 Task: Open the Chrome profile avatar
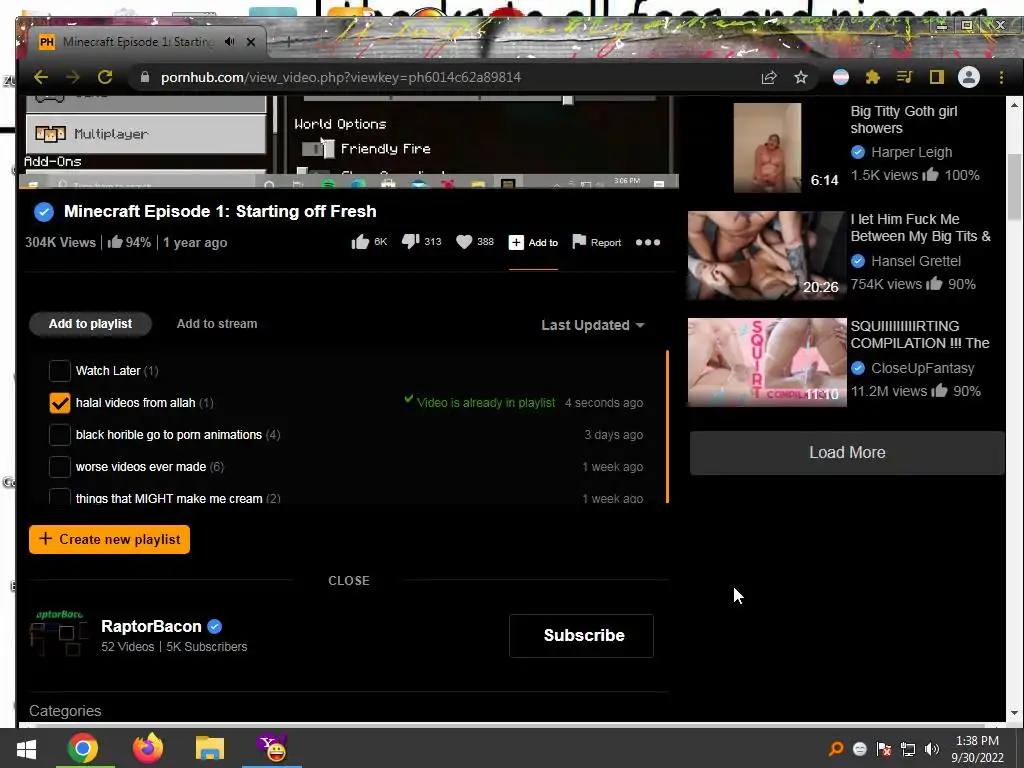point(968,77)
